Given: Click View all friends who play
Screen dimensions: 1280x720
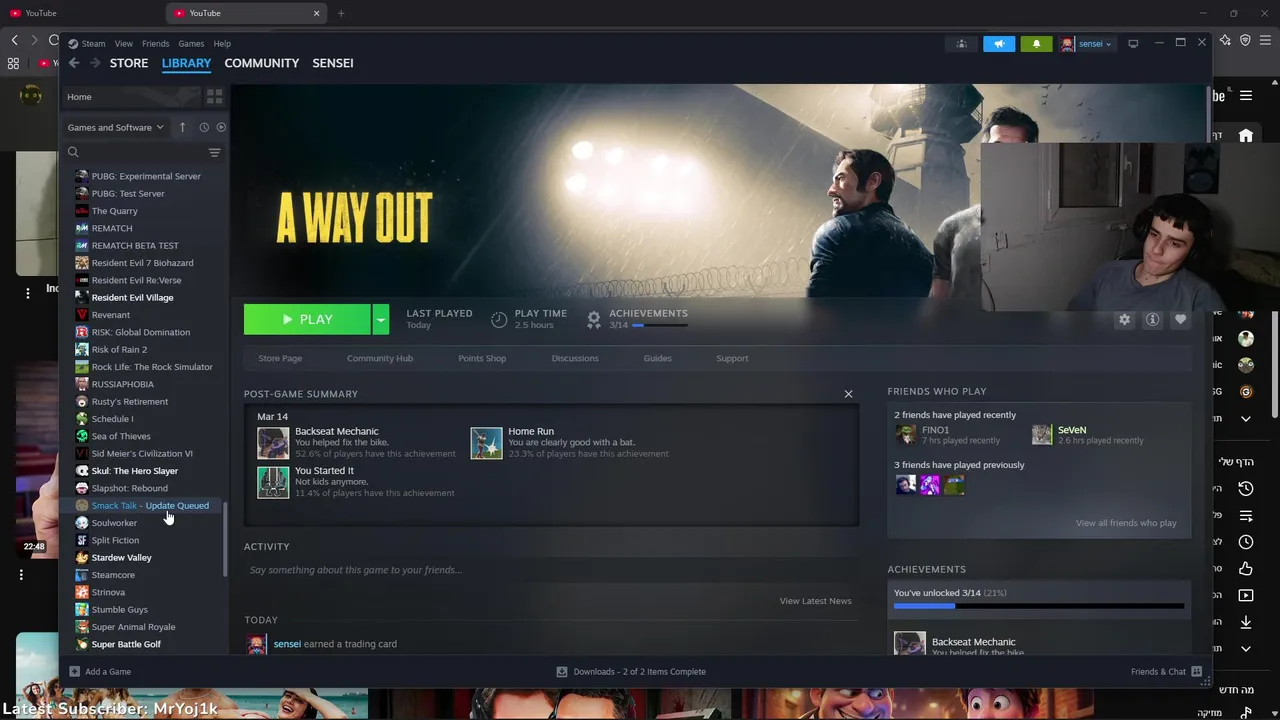Looking at the screenshot, I should pyautogui.click(x=1126, y=523).
